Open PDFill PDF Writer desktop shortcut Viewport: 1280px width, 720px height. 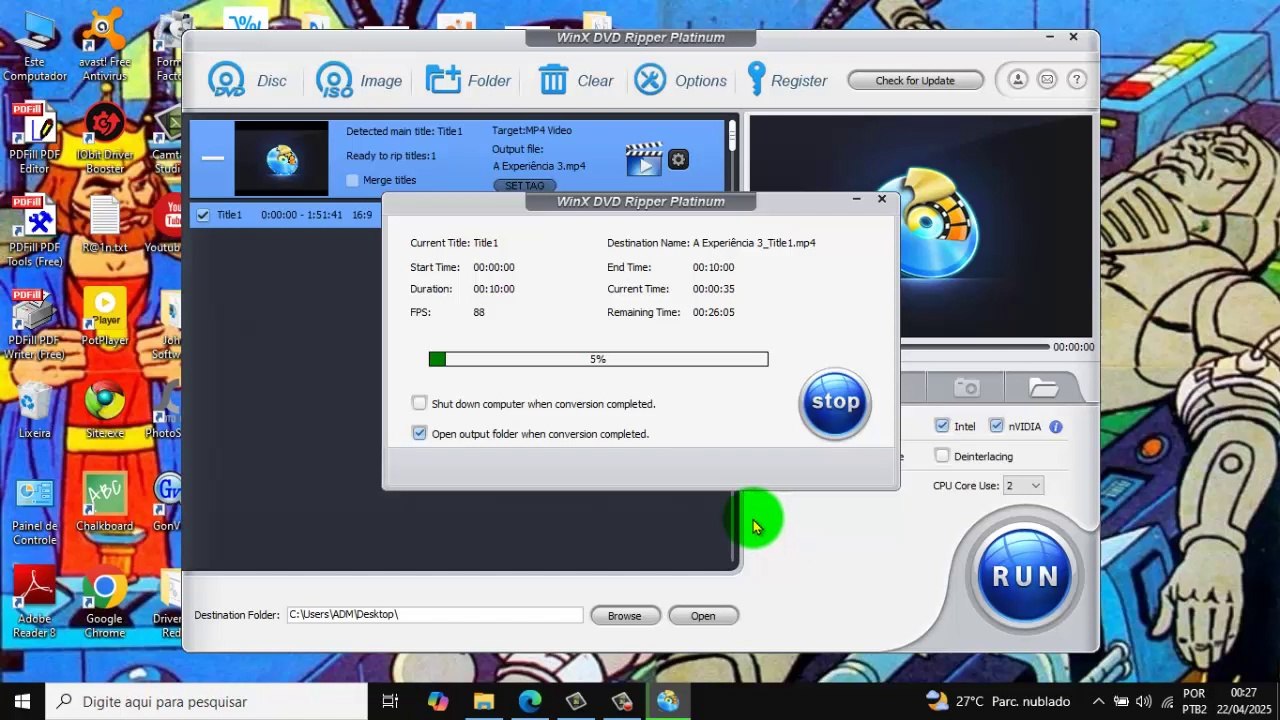34,324
